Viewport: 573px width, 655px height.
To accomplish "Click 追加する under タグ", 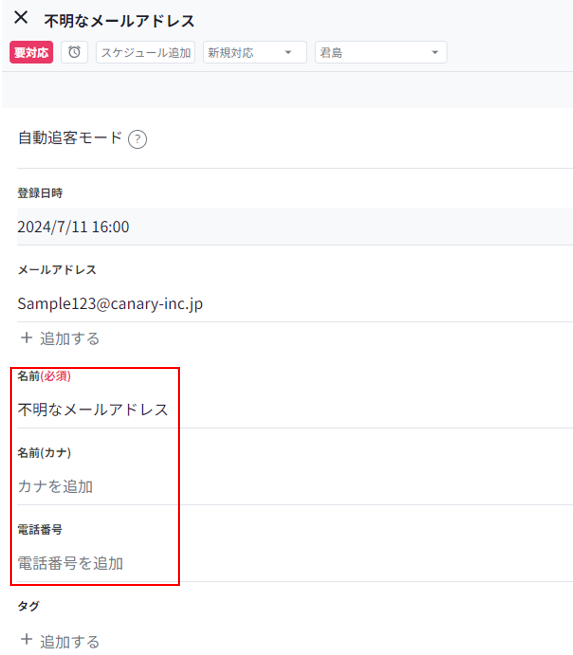I will pos(61,641).
